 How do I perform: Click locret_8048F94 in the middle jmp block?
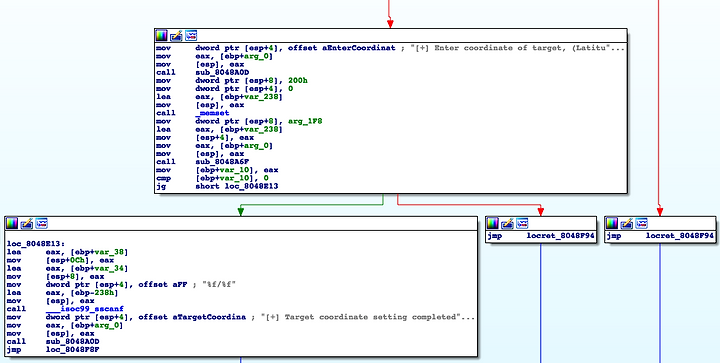560,236
